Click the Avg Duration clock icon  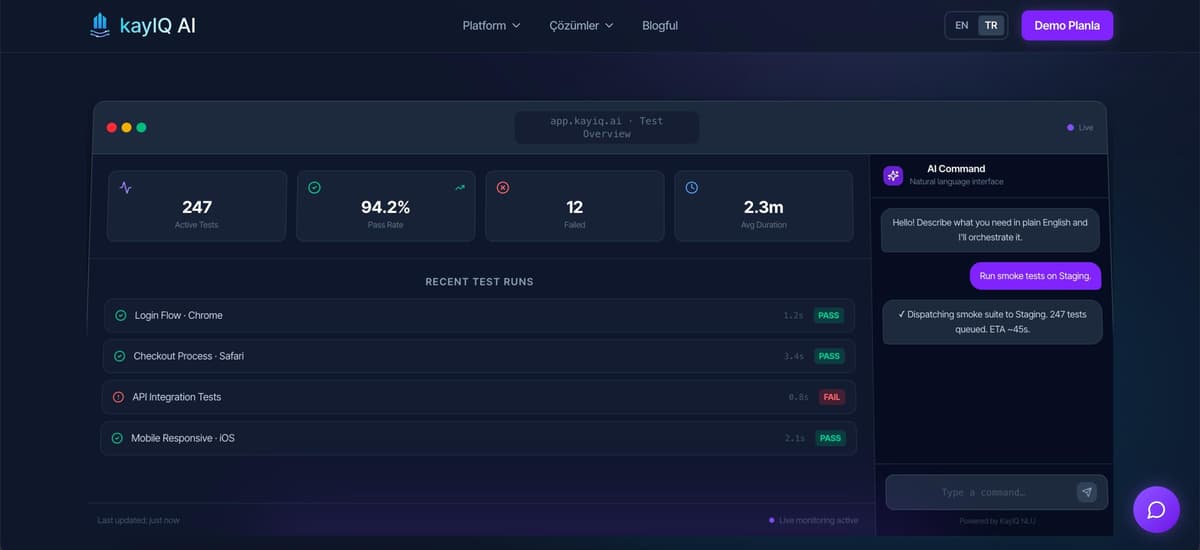point(692,187)
